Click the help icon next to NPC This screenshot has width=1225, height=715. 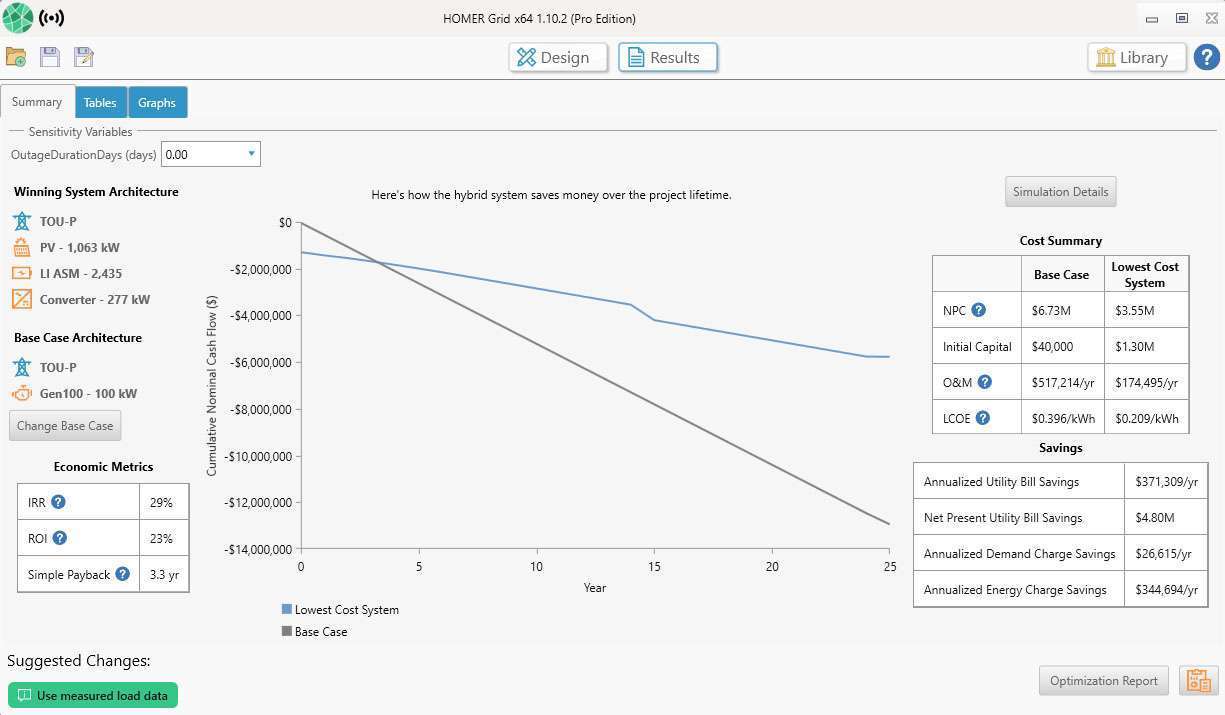(x=979, y=310)
